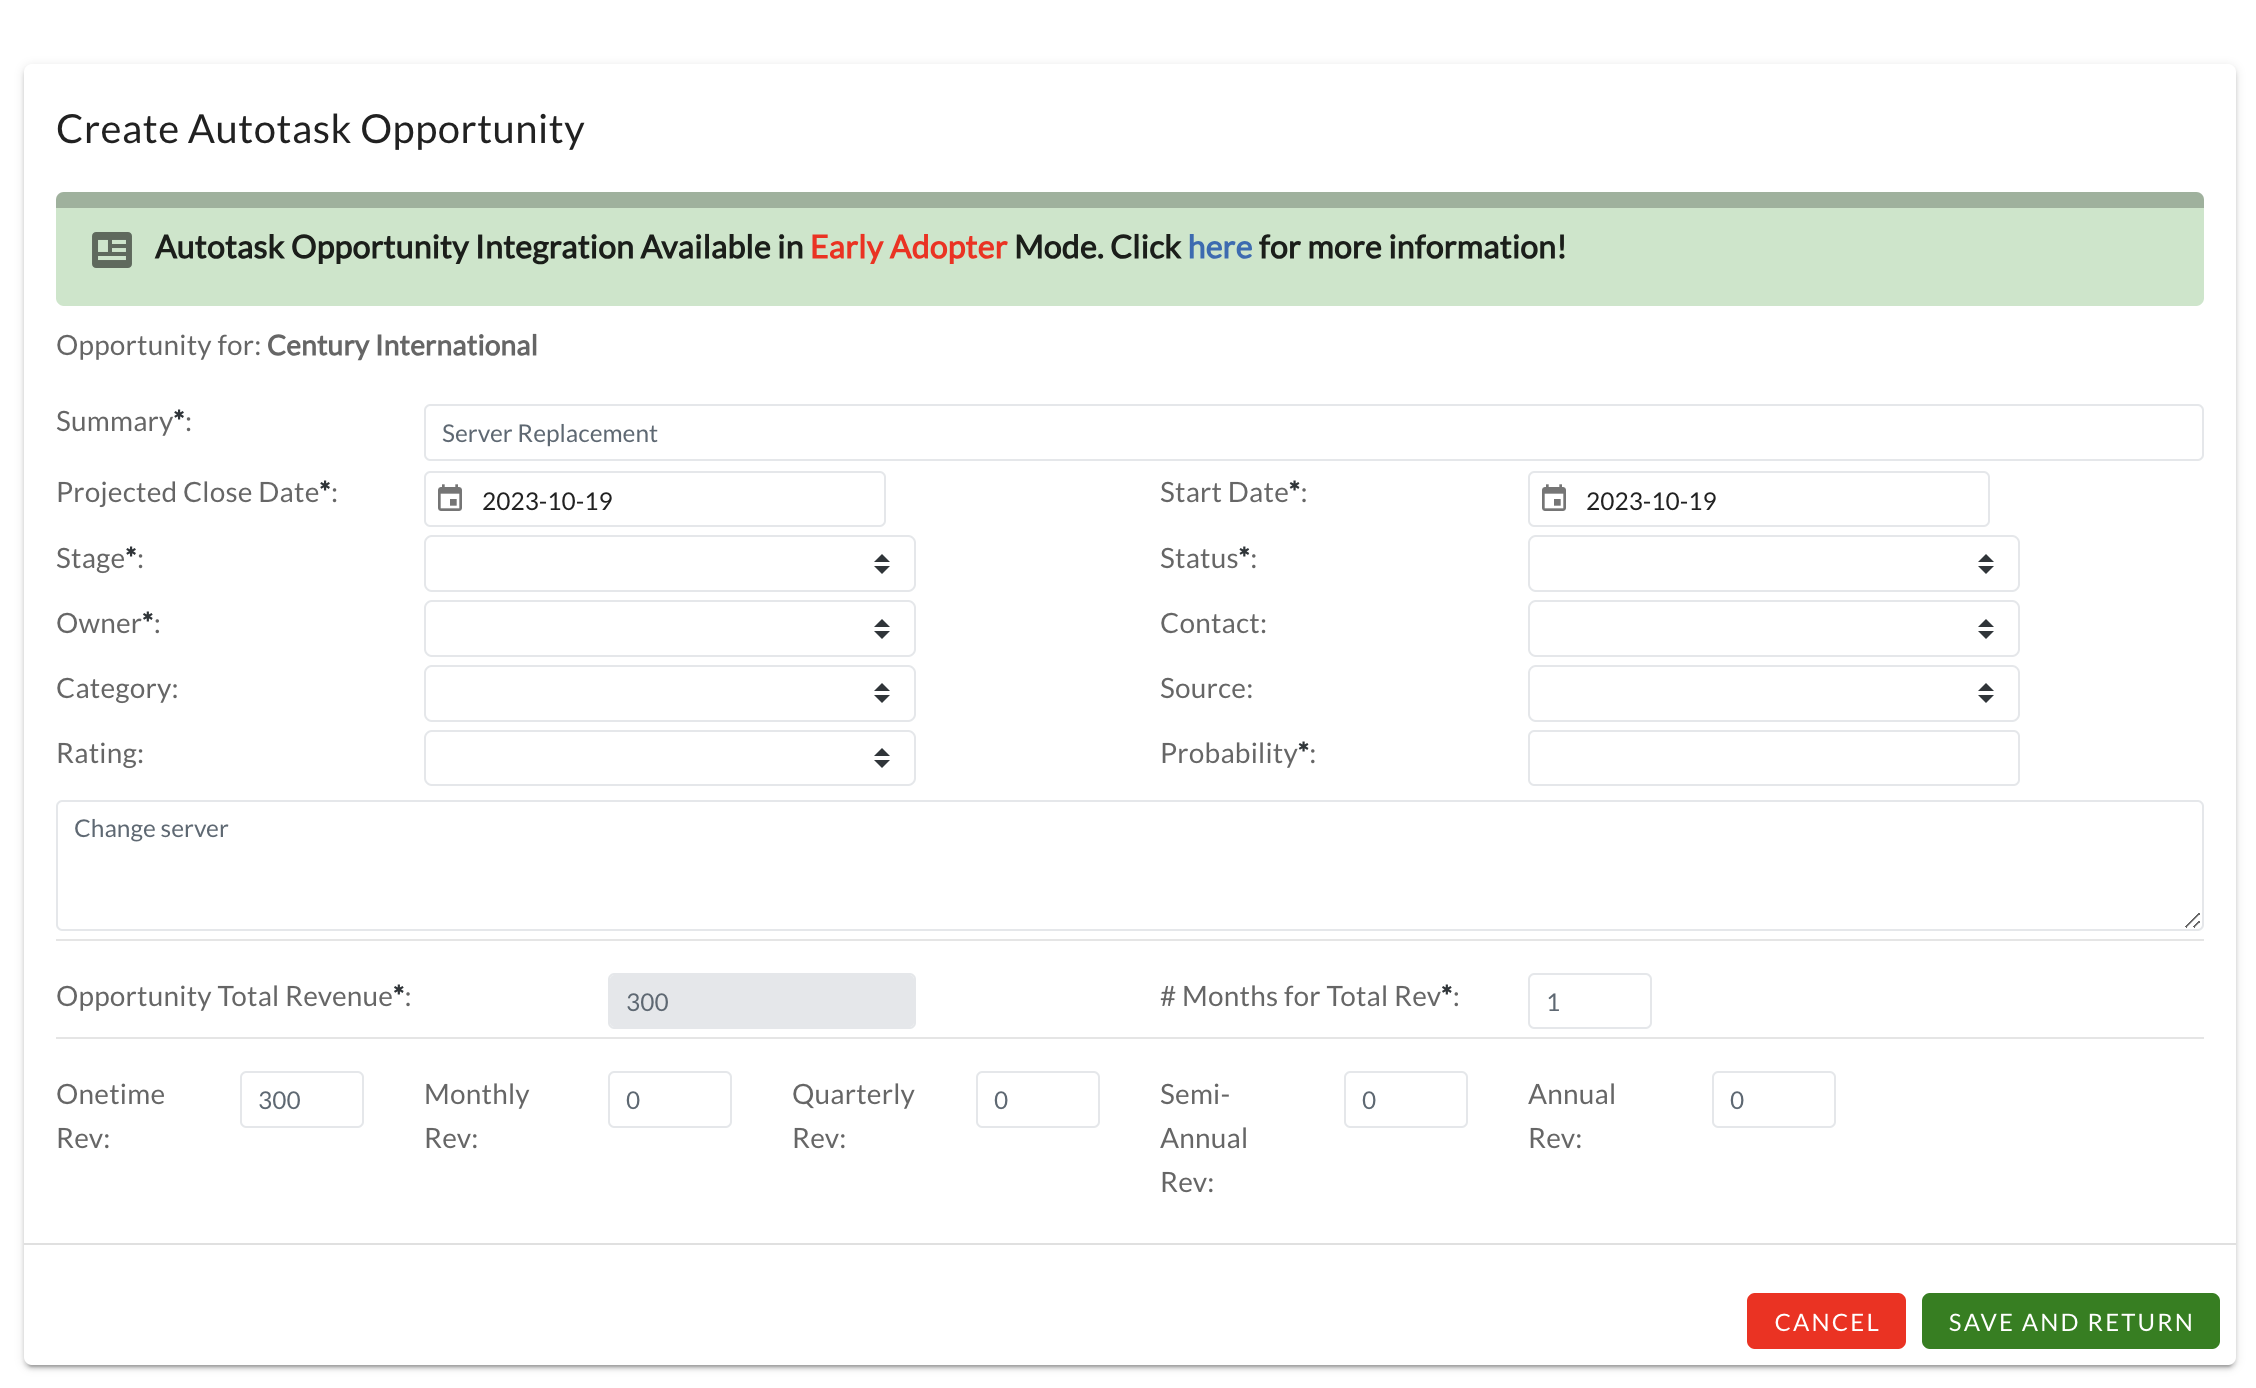Expand the Rating dropdown

click(669, 758)
